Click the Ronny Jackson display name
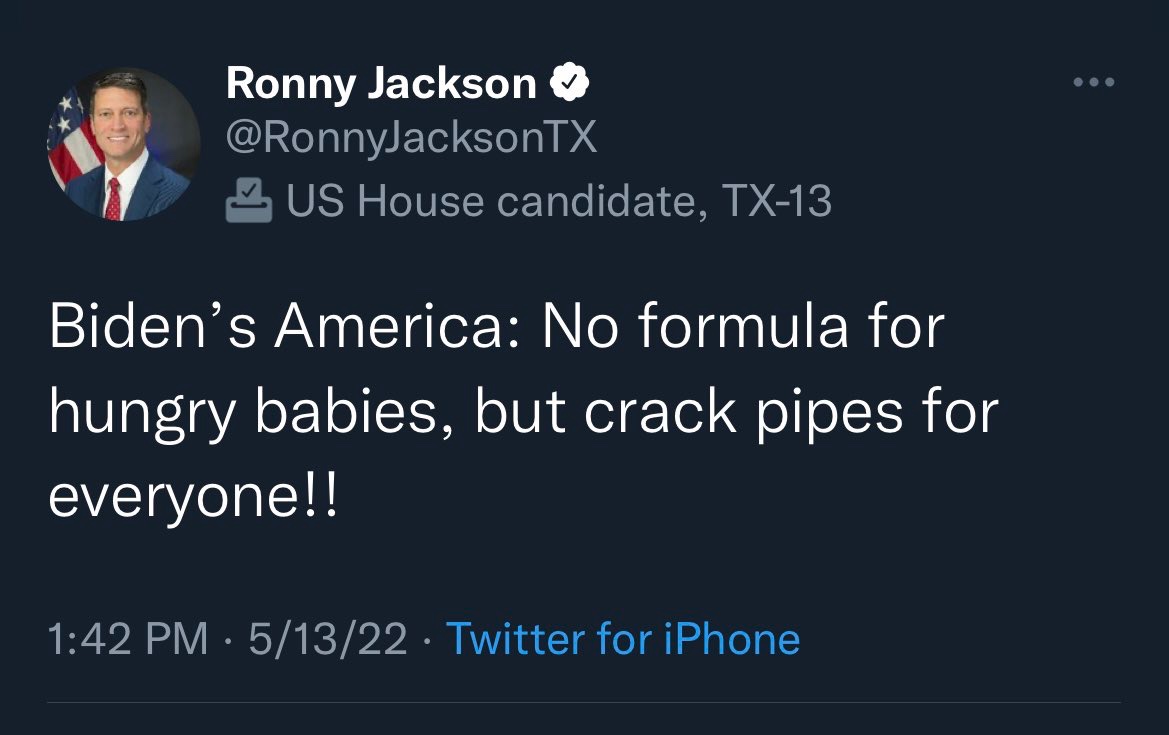Viewport: 1169px width, 735px height. tap(381, 84)
